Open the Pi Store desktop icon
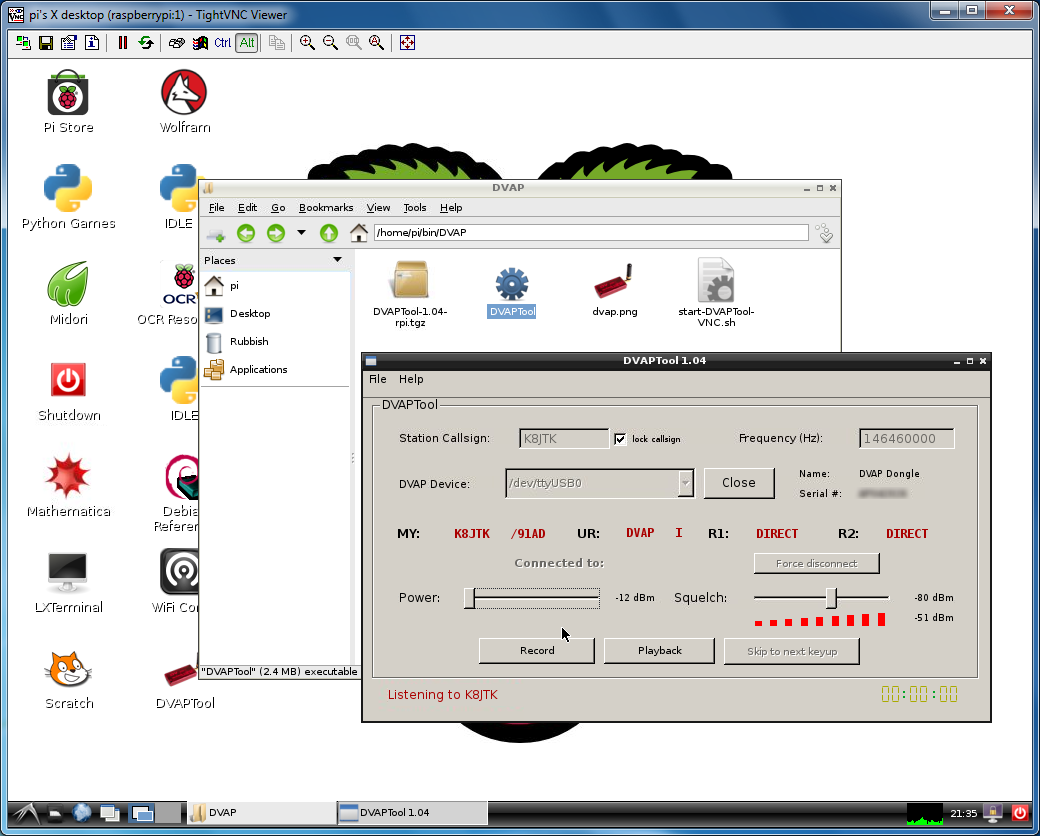The width and height of the screenshot is (1040, 836). 68,102
